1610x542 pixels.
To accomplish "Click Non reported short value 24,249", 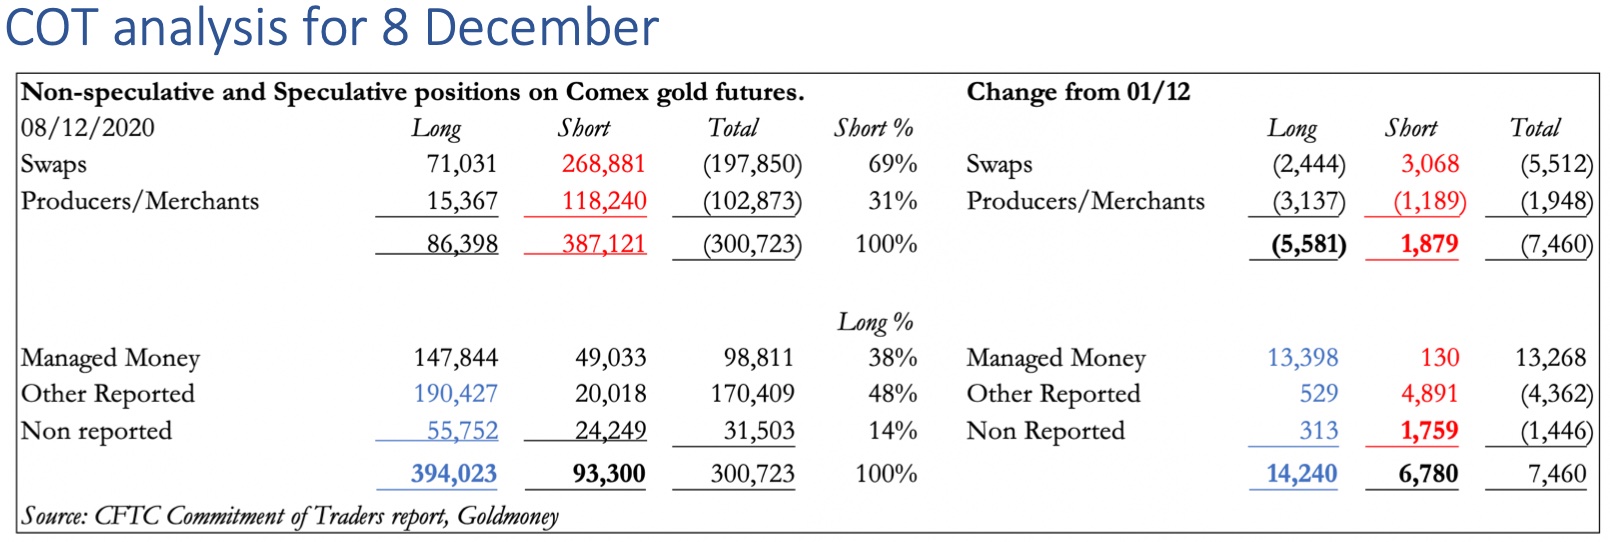I will 610,431.
